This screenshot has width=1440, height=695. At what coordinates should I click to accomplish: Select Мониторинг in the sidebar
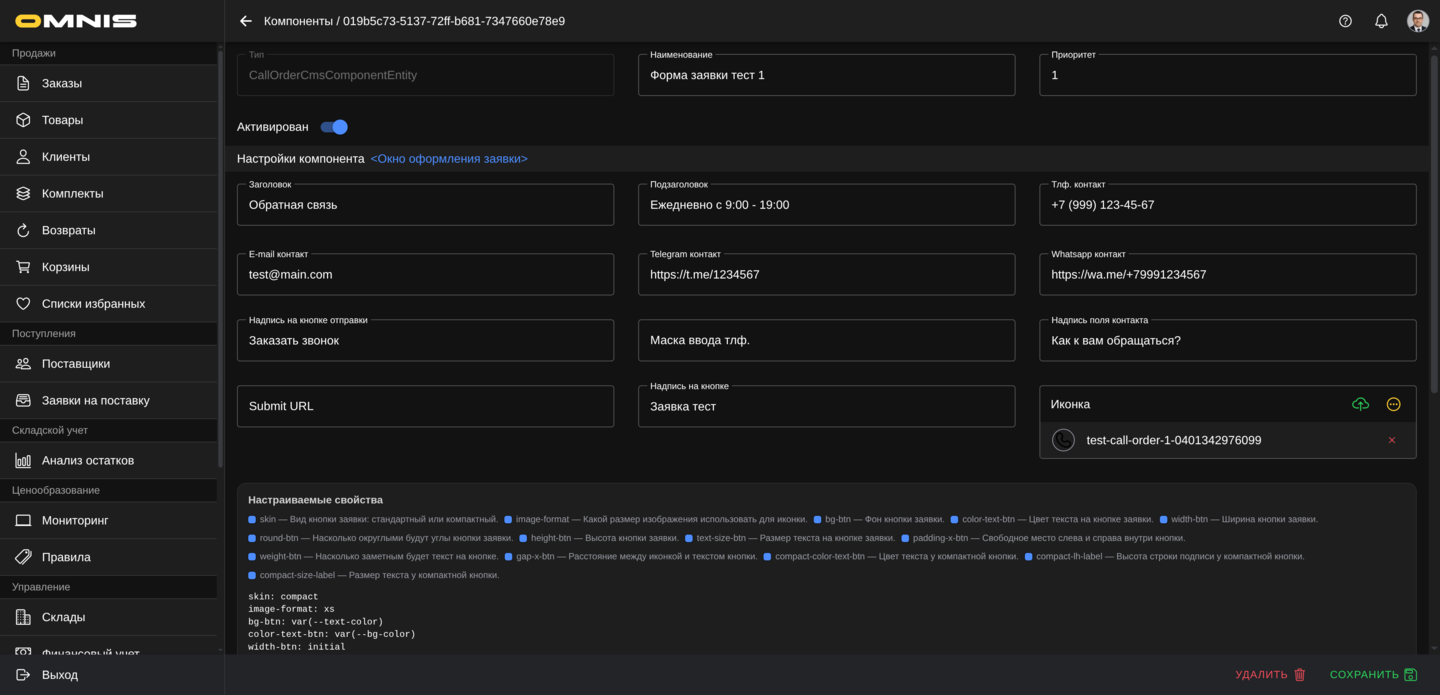[75, 520]
